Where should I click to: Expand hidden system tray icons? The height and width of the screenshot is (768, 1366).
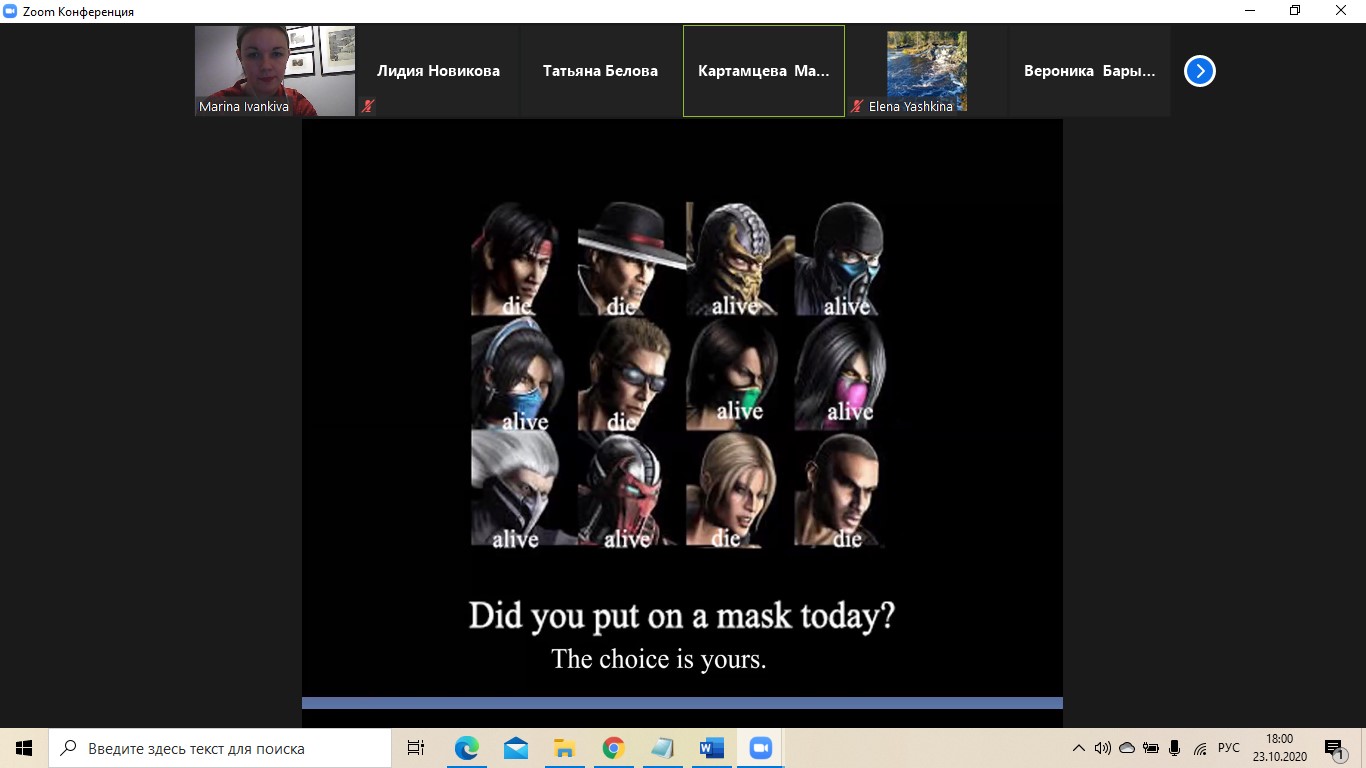(x=1078, y=748)
